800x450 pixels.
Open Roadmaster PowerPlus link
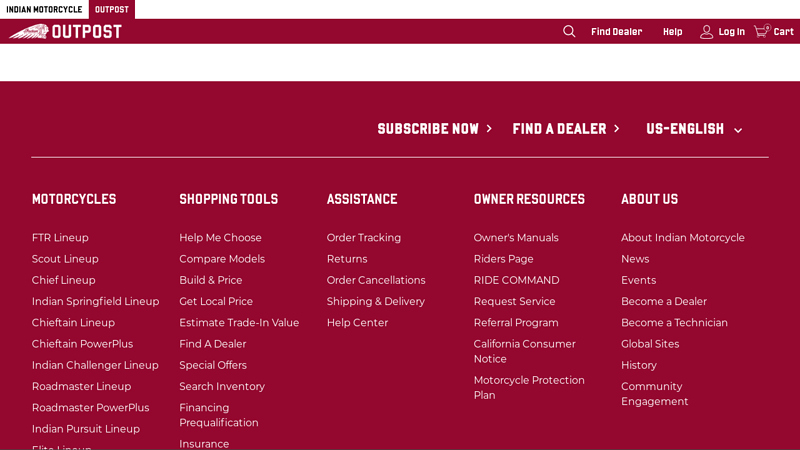pyautogui.click(x=90, y=408)
